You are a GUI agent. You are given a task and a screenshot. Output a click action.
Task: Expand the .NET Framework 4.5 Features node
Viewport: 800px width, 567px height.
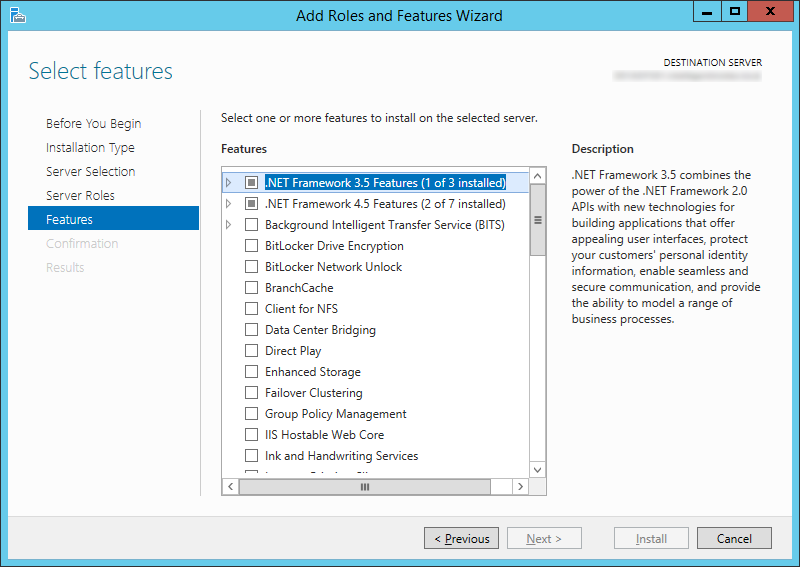[x=228, y=203]
